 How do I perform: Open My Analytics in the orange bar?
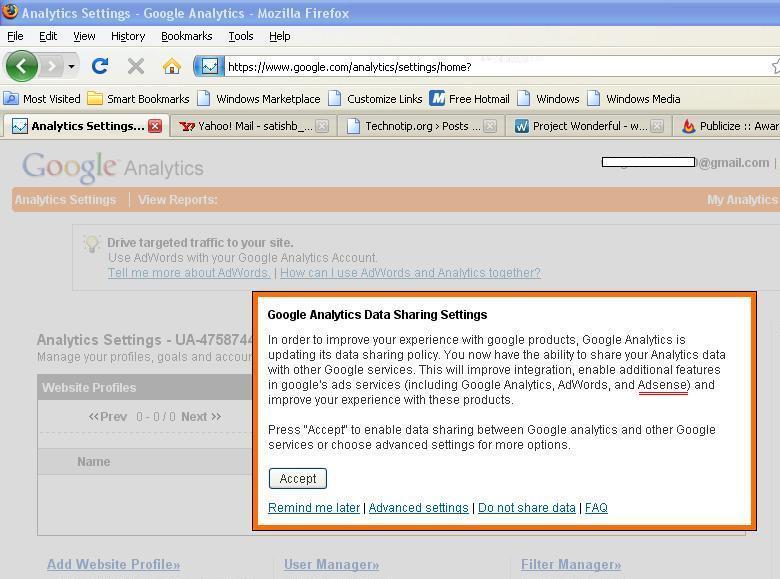coord(743,200)
